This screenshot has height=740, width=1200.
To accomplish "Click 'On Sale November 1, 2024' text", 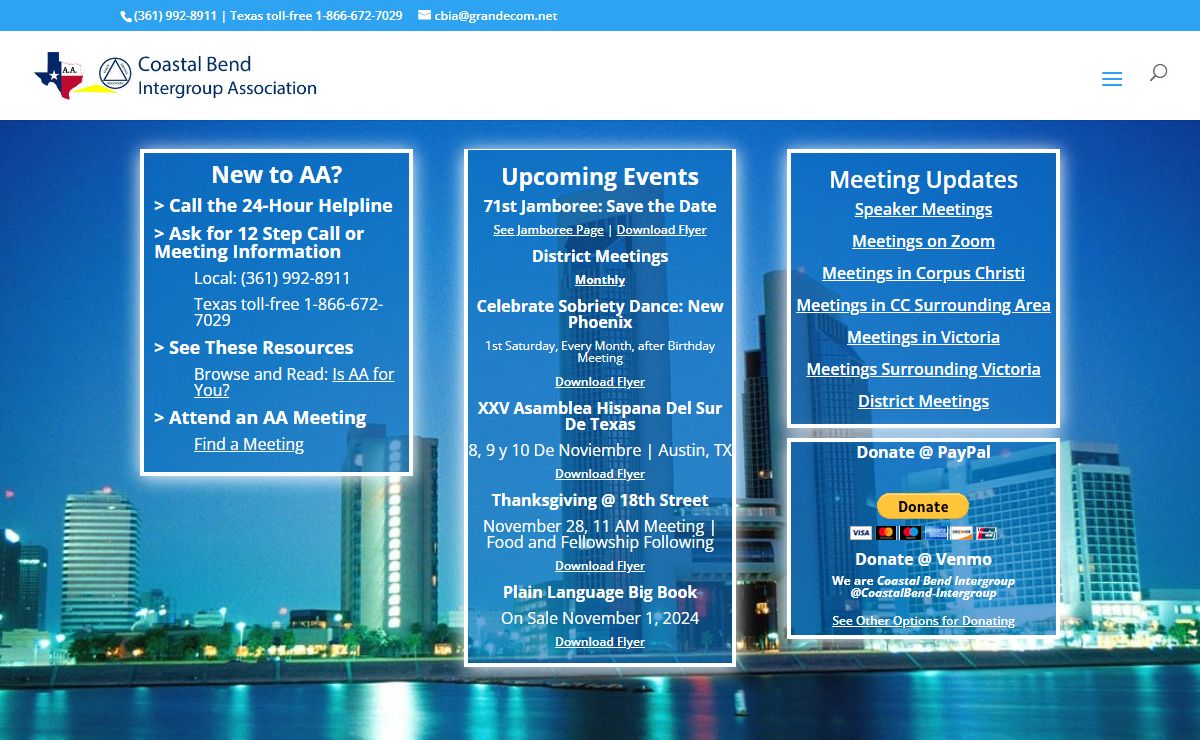I will coord(600,618).
